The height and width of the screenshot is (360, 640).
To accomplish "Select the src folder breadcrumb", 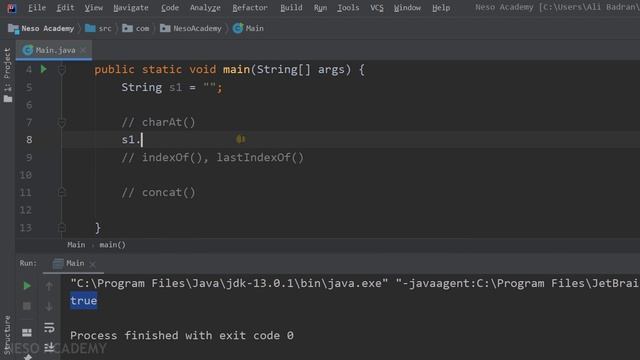I will pyautogui.click(x=98, y=28).
